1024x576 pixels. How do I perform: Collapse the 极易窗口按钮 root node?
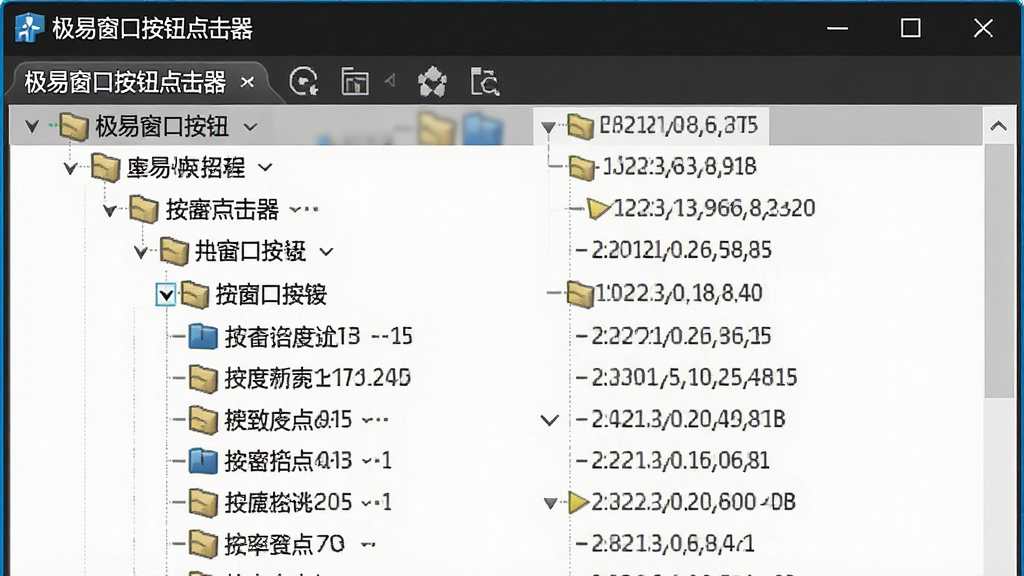pos(32,126)
